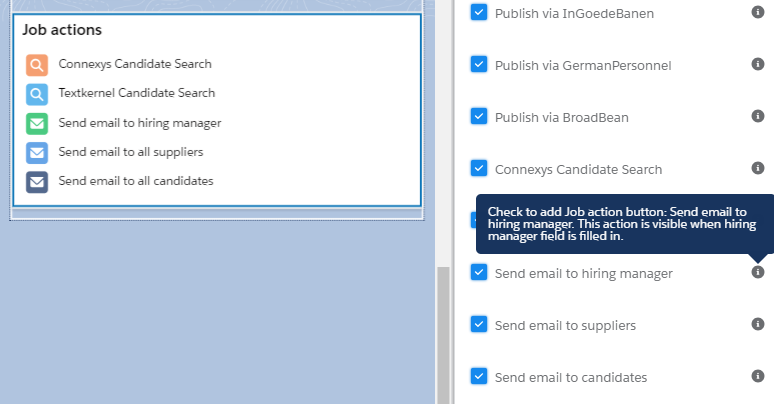The height and width of the screenshot is (404, 774).
Task: Toggle Publish via BroadBean checkbox
Action: coord(479,116)
